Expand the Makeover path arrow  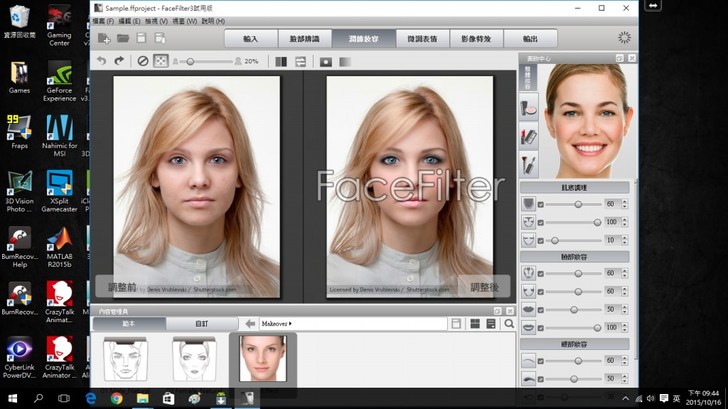tap(291, 324)
